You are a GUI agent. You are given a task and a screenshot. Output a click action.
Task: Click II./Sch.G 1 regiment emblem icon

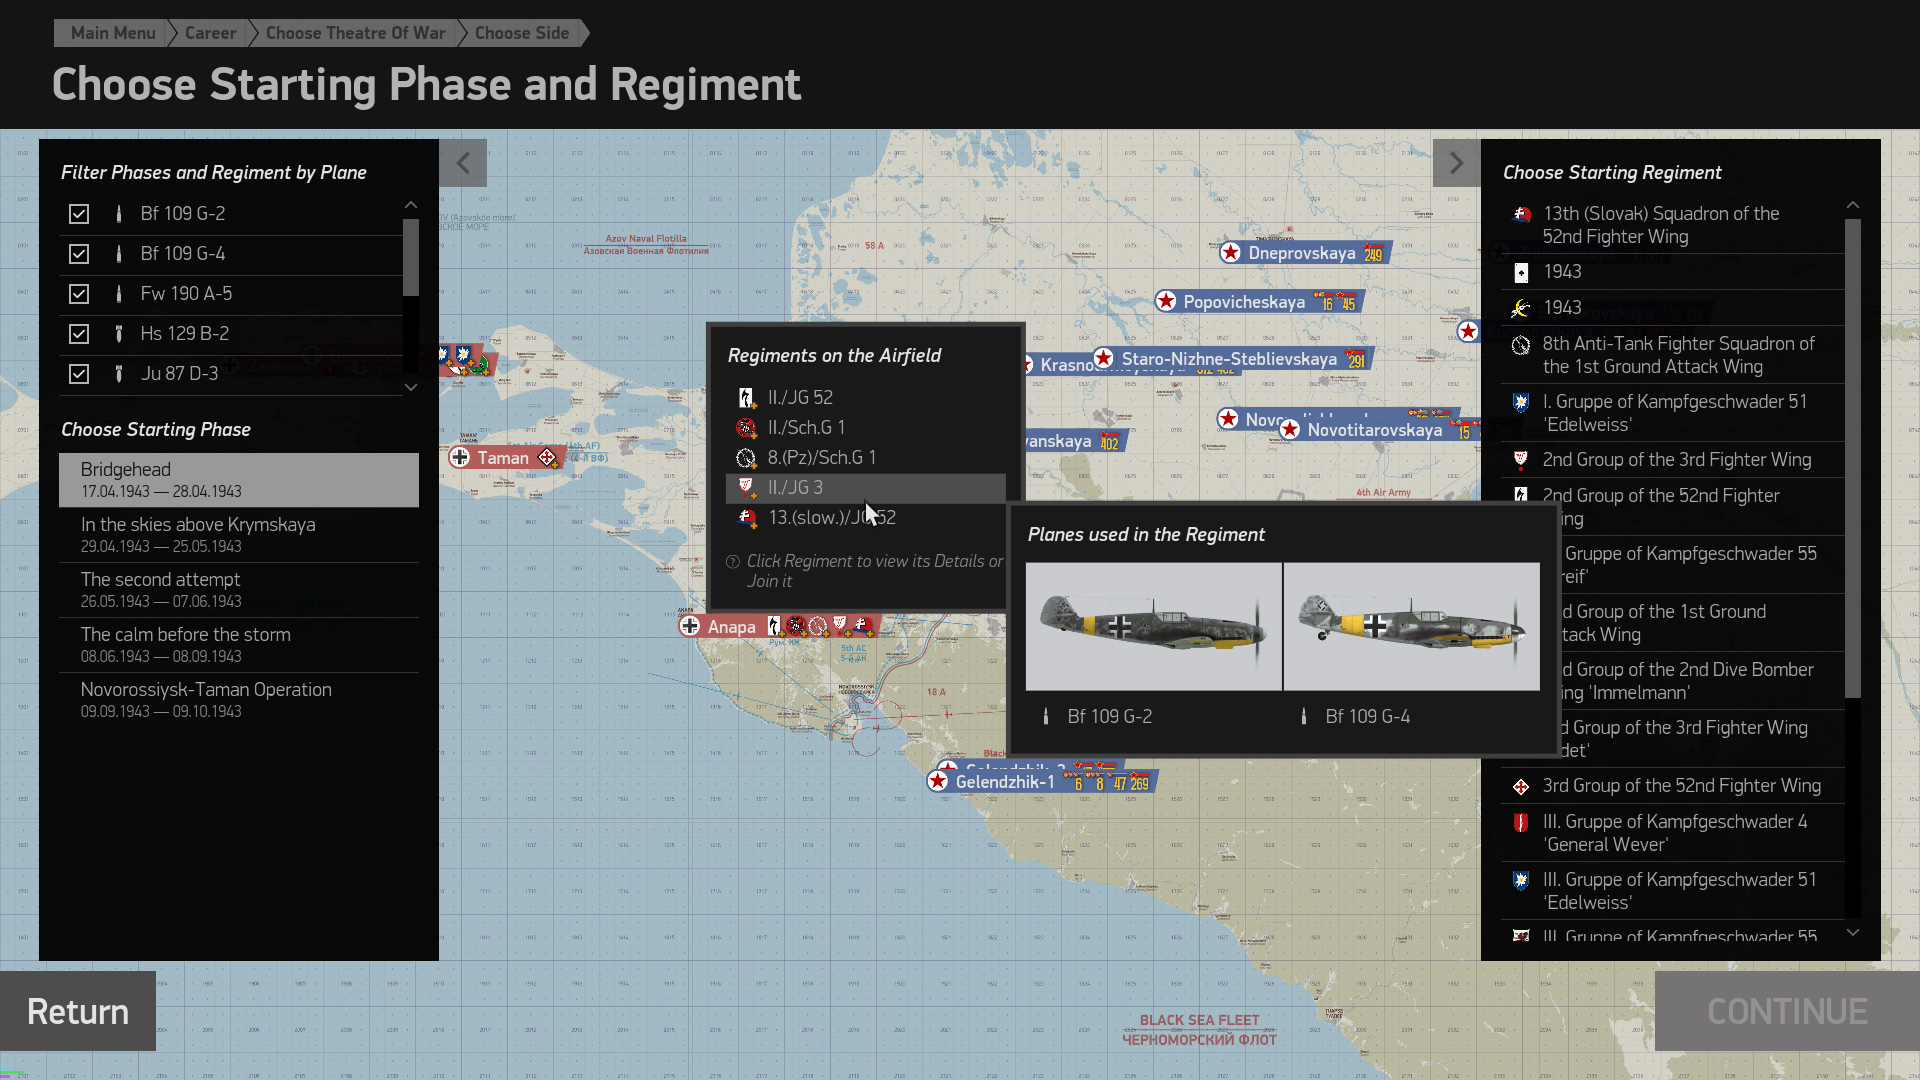[x=746, y=428]
